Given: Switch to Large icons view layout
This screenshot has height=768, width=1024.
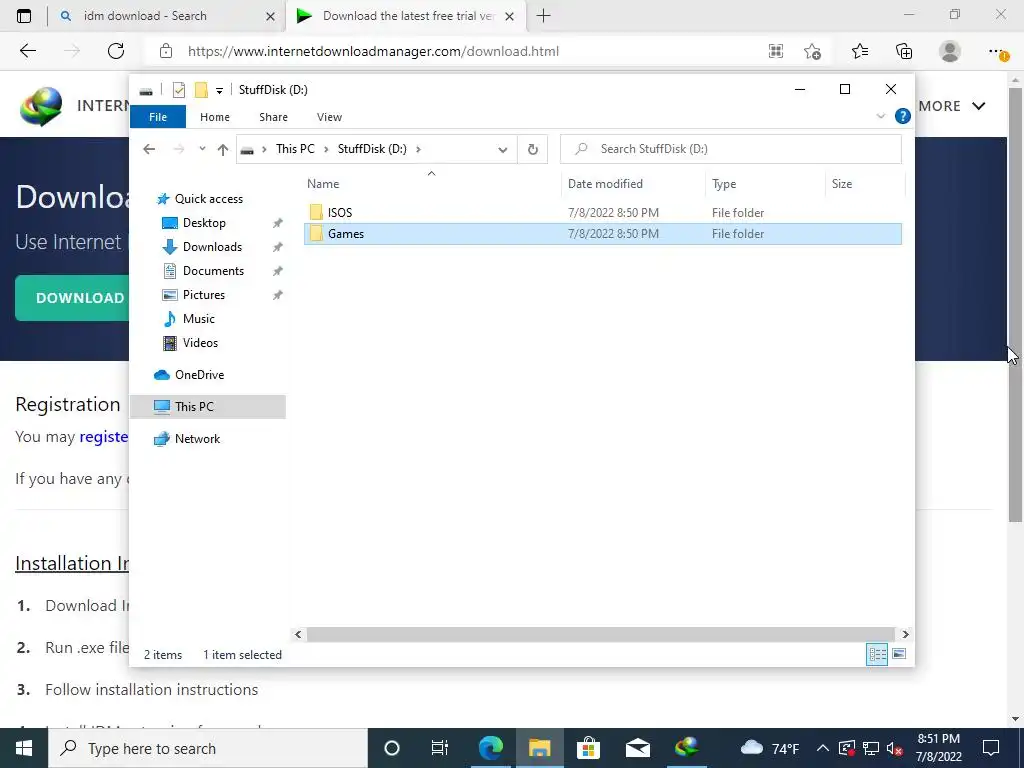Looking at the screenshot, I should (x=899, y=654).
